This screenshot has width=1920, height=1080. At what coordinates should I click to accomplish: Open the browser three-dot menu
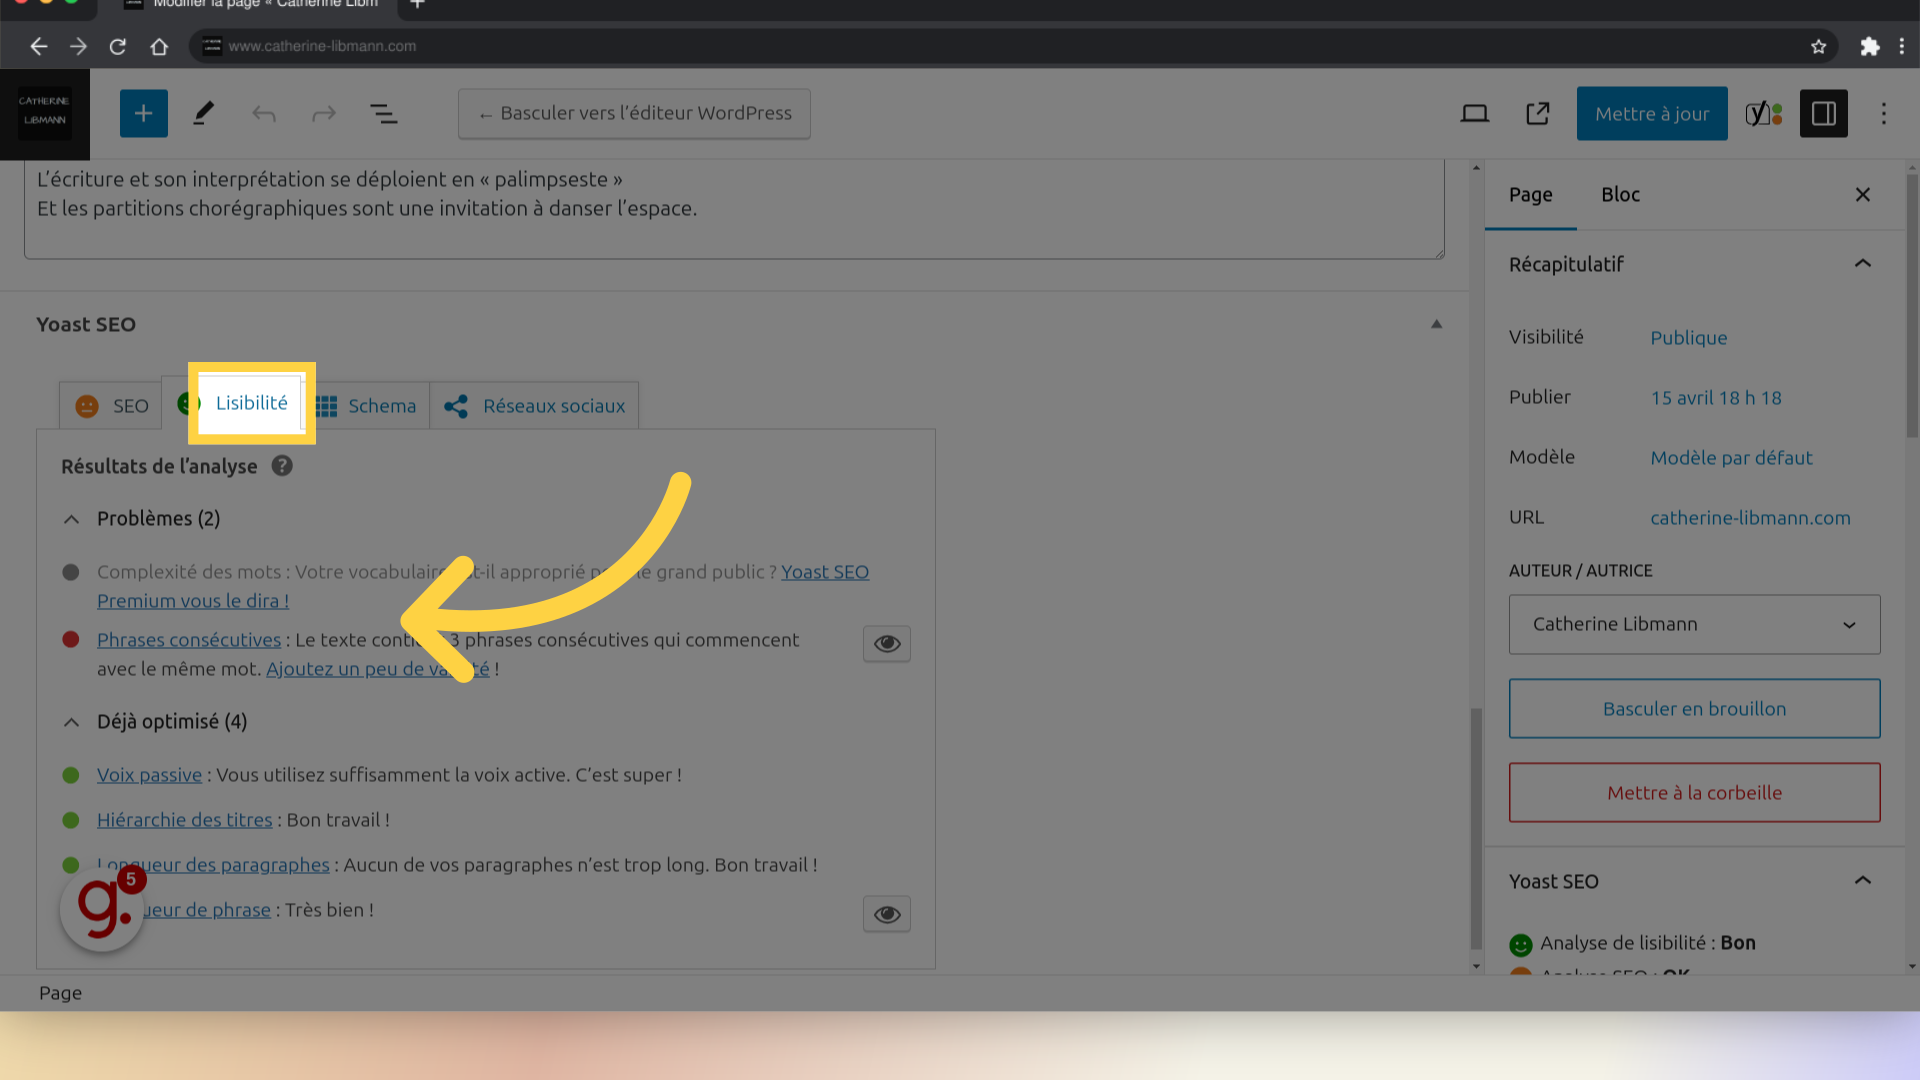coord(1902,46)
